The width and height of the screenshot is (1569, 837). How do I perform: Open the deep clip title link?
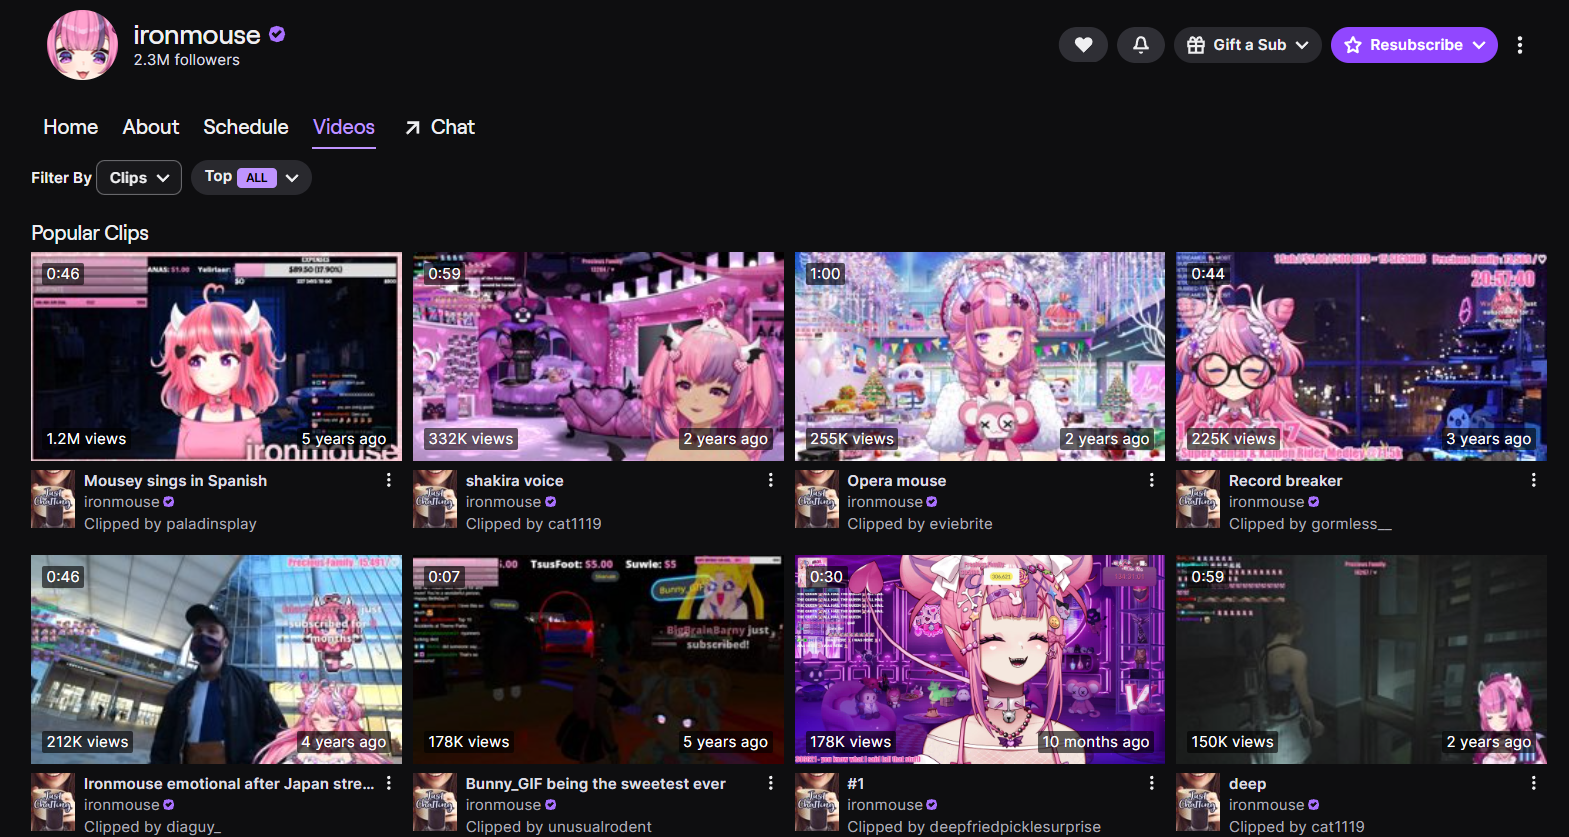click(x=1247, y=784)
